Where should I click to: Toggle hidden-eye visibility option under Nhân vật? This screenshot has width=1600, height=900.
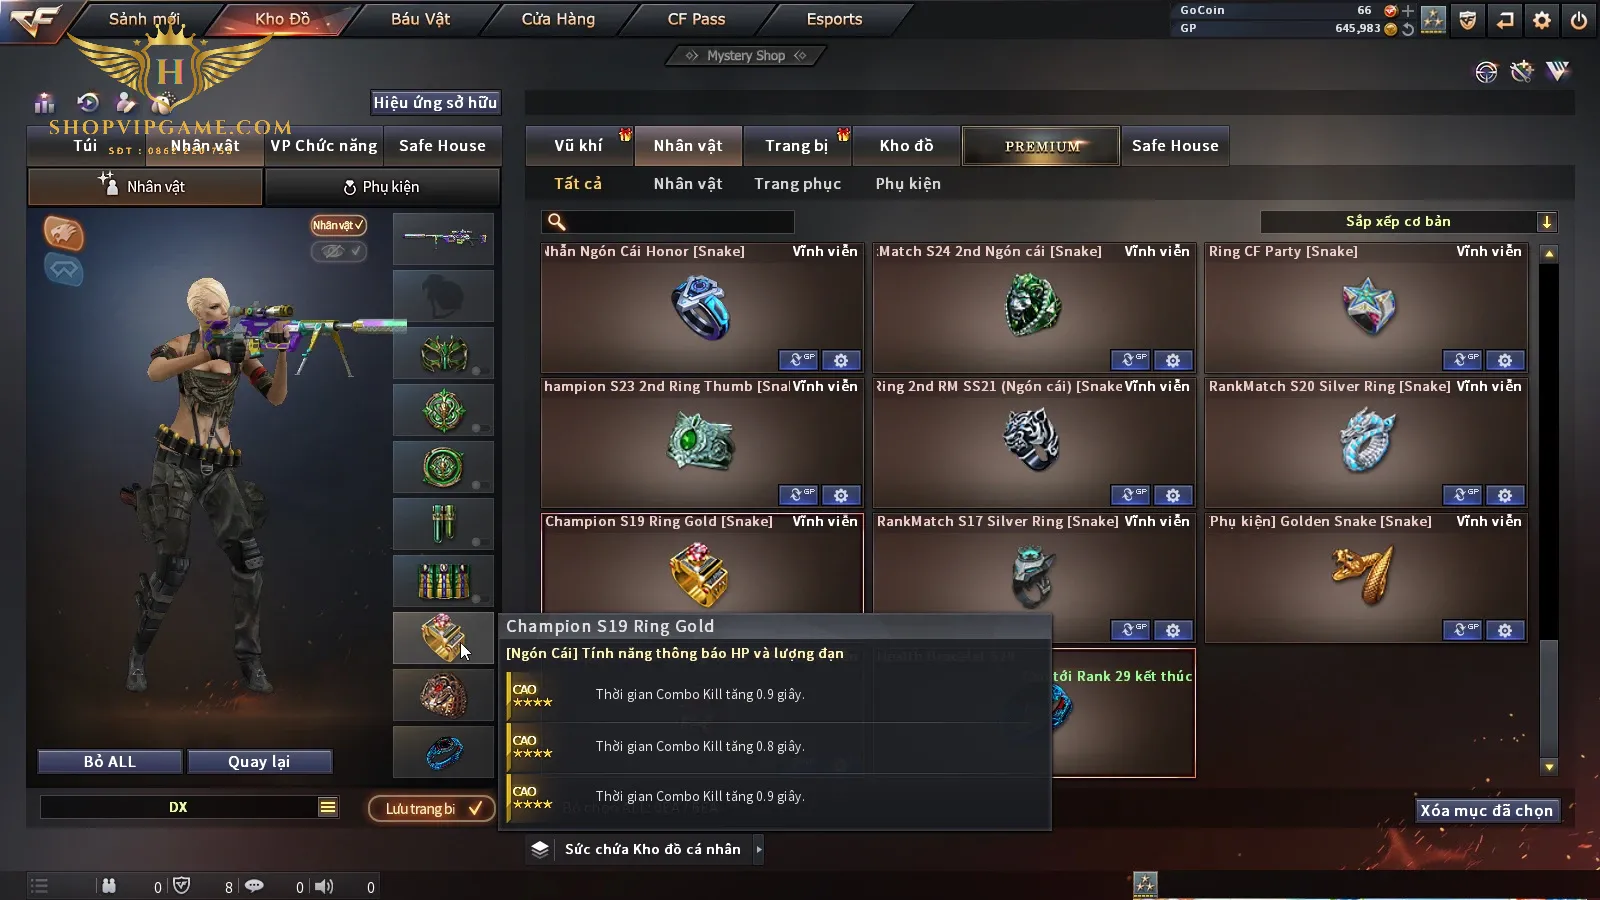pyautogui.click(x=338, y=251)
